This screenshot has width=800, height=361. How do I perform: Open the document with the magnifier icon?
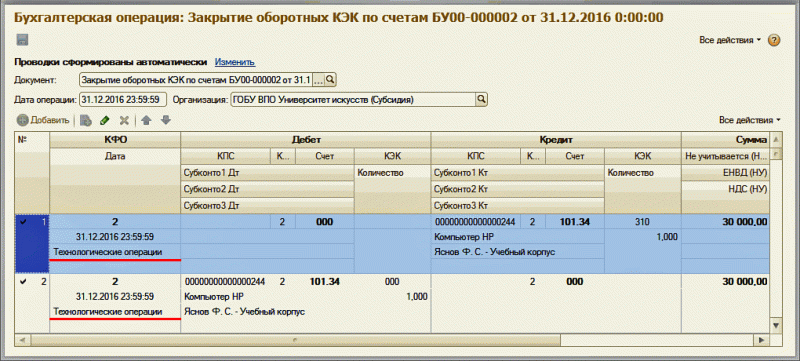pos(330,80)
